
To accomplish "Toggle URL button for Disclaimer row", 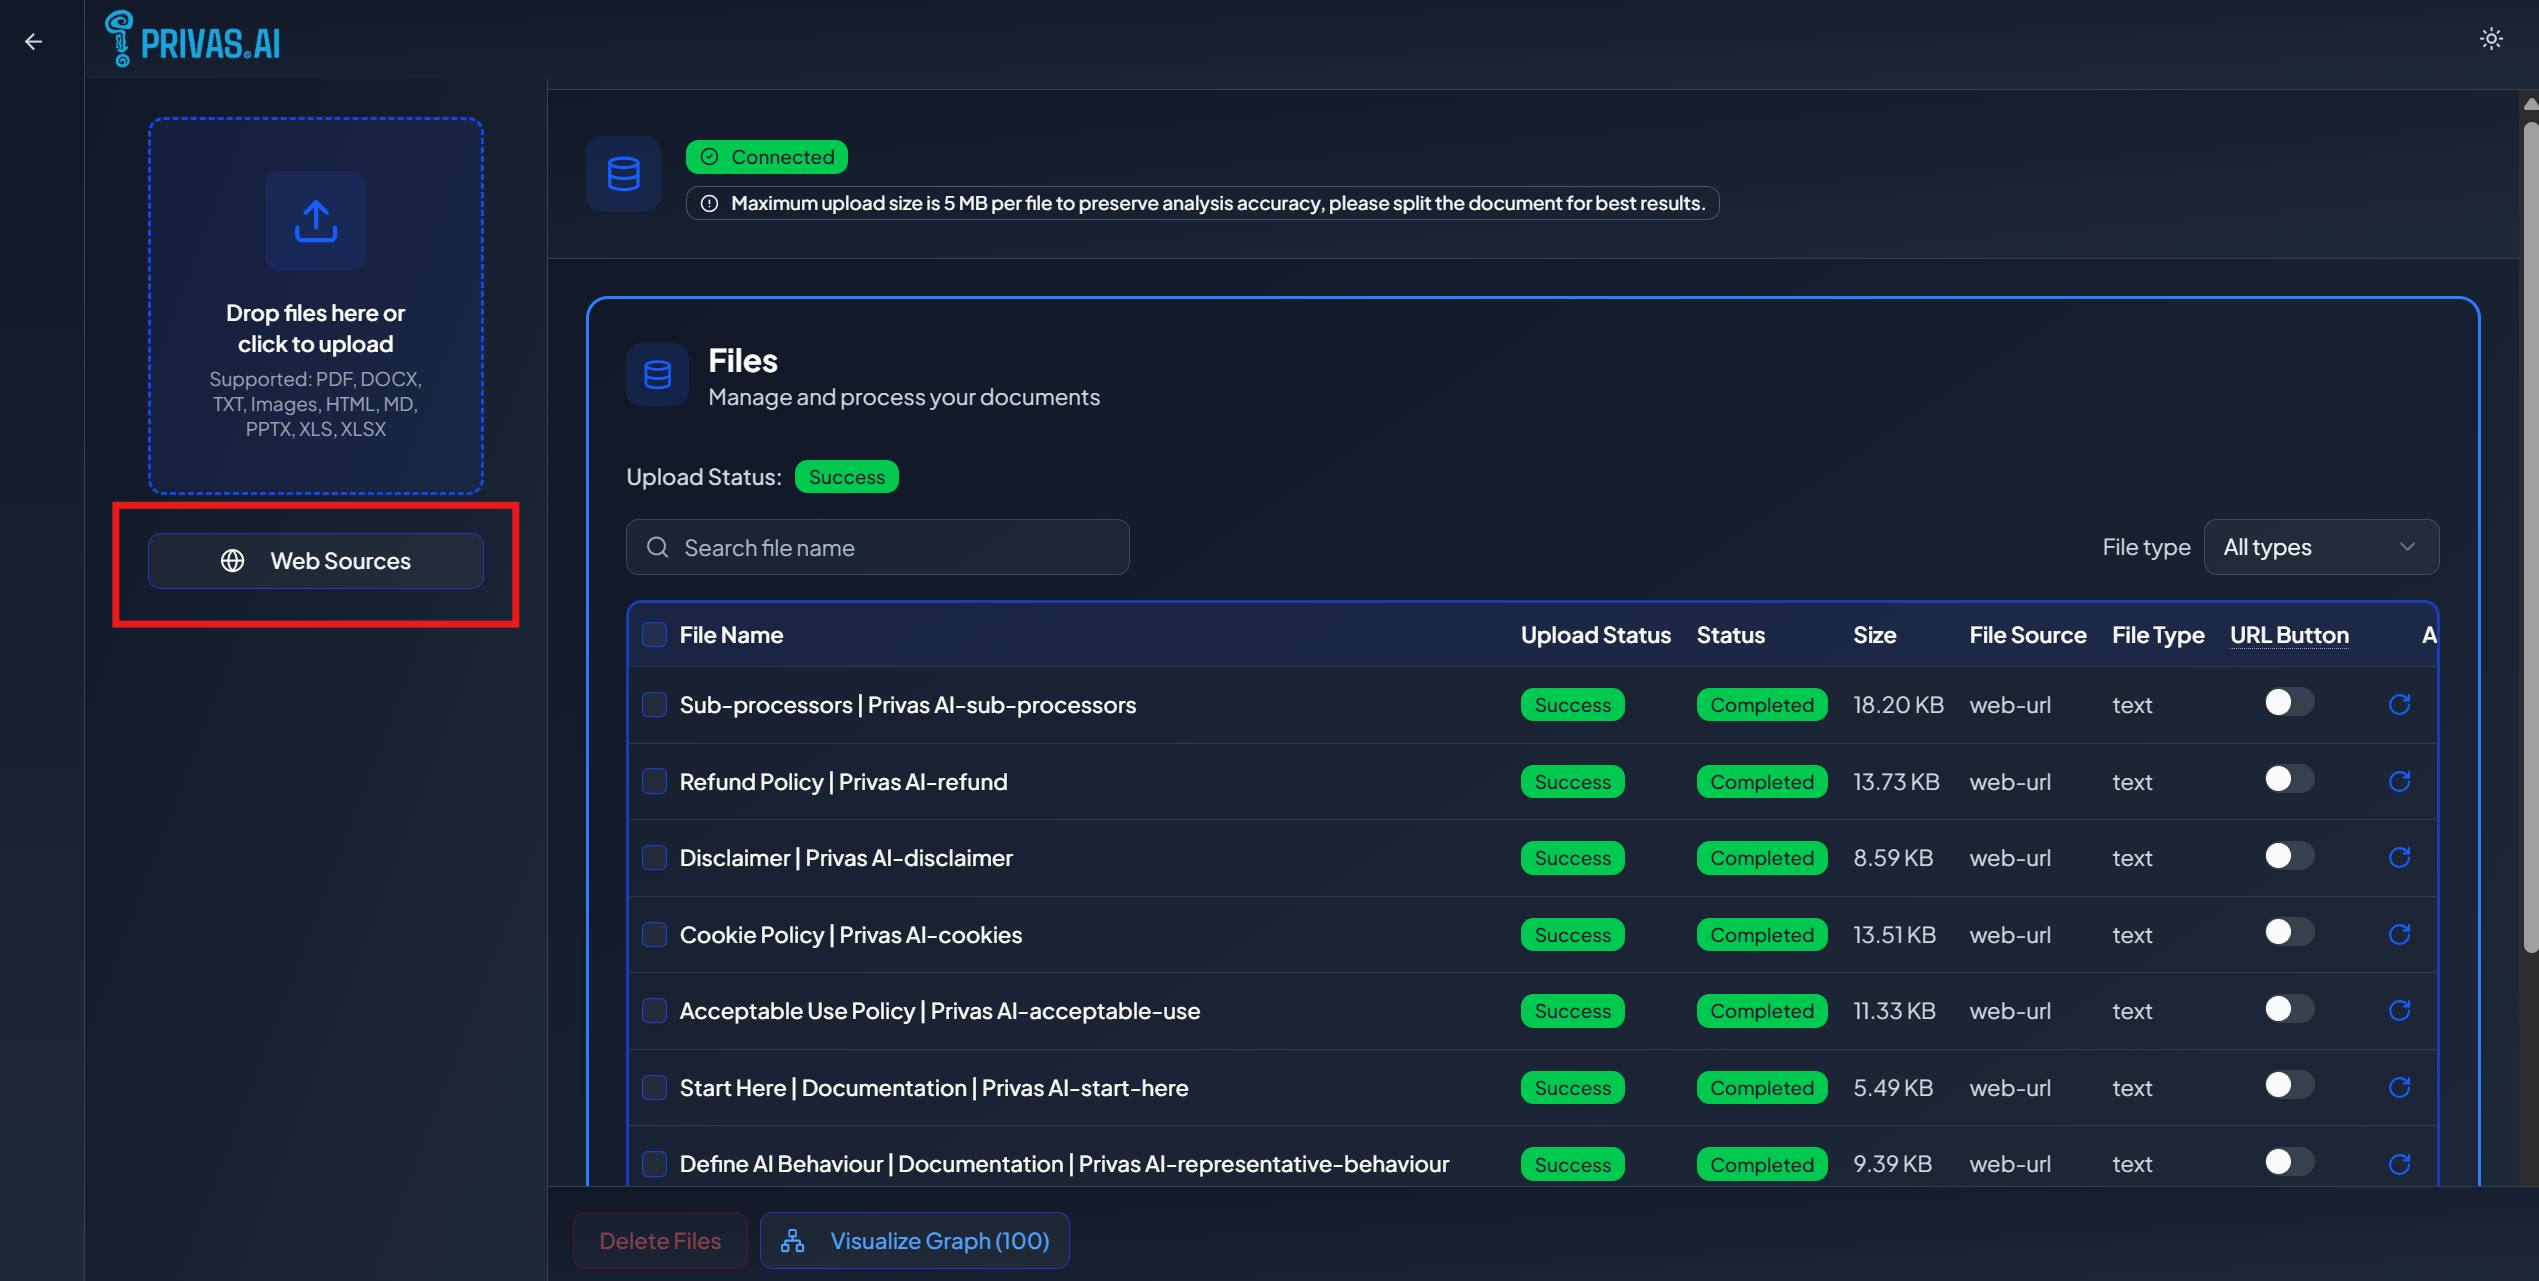I will [2289, 855].
